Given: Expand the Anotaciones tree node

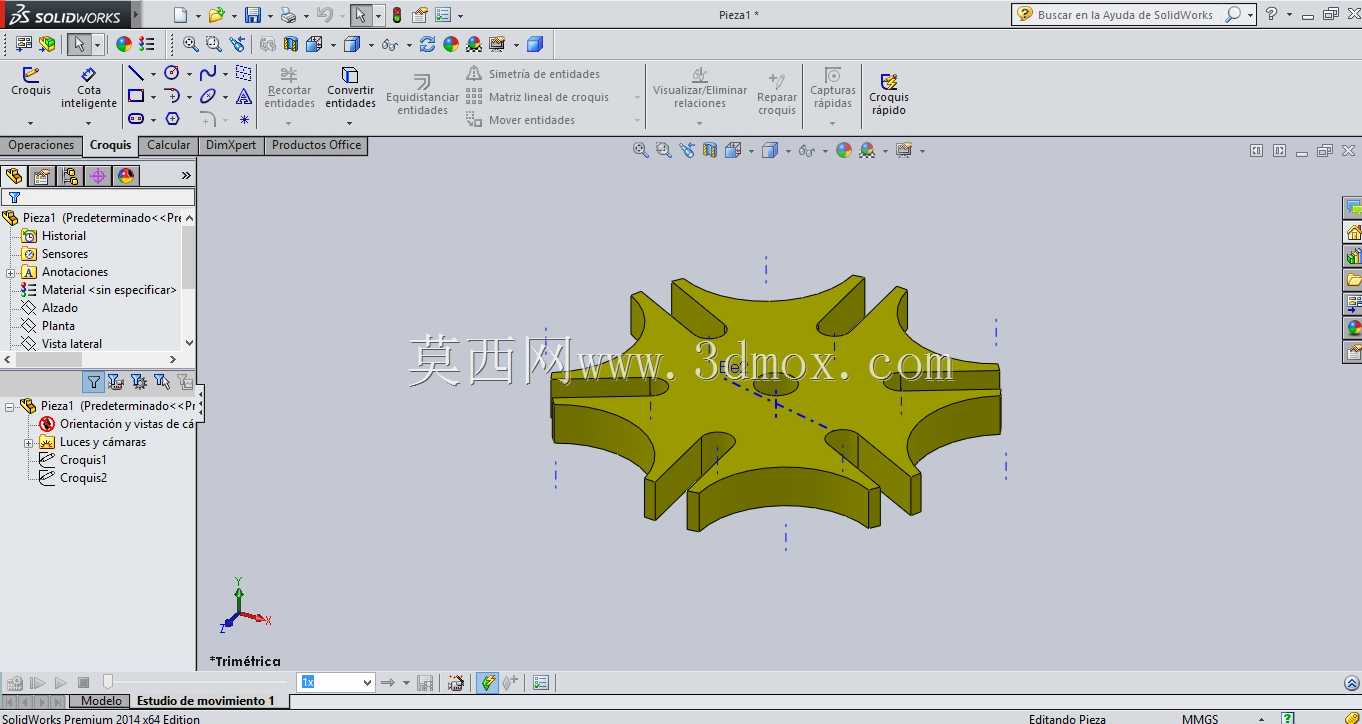Looking at the screenshot, I should coord(10,273).
